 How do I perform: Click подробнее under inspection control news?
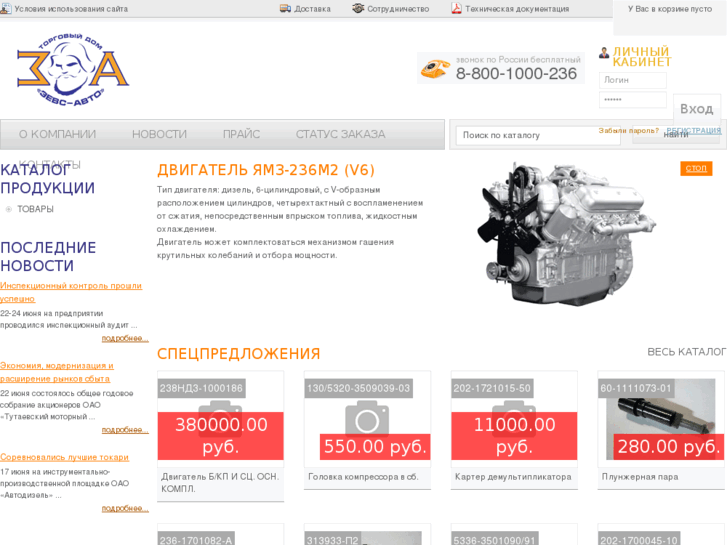[125, 338]
